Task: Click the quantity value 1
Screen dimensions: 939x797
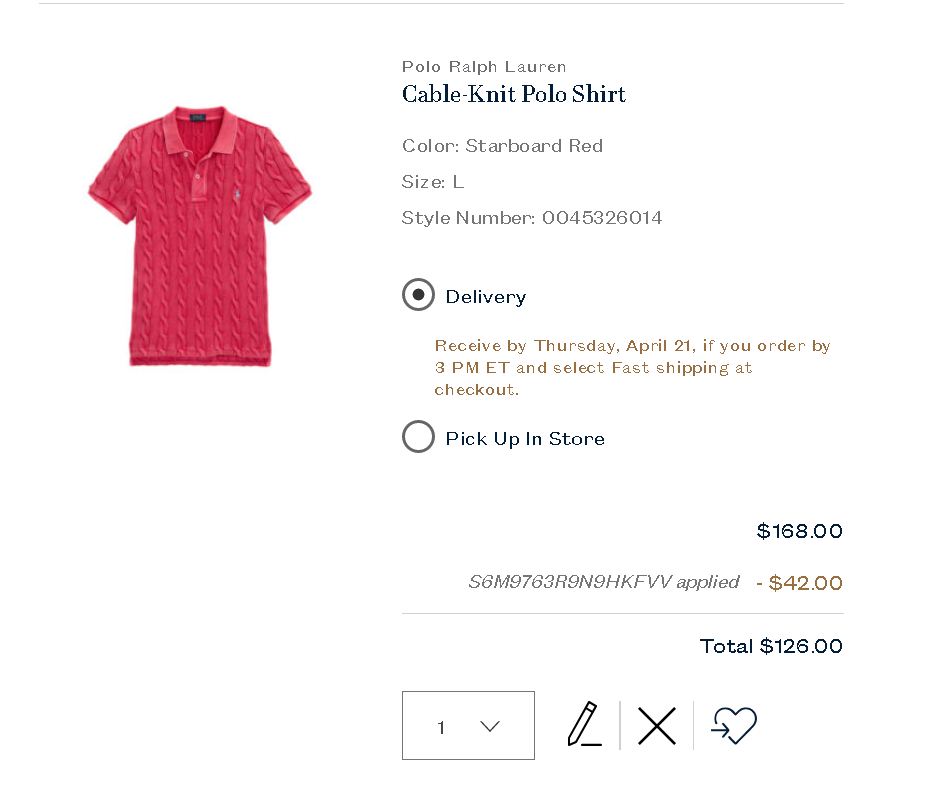Action: point(441,727)
